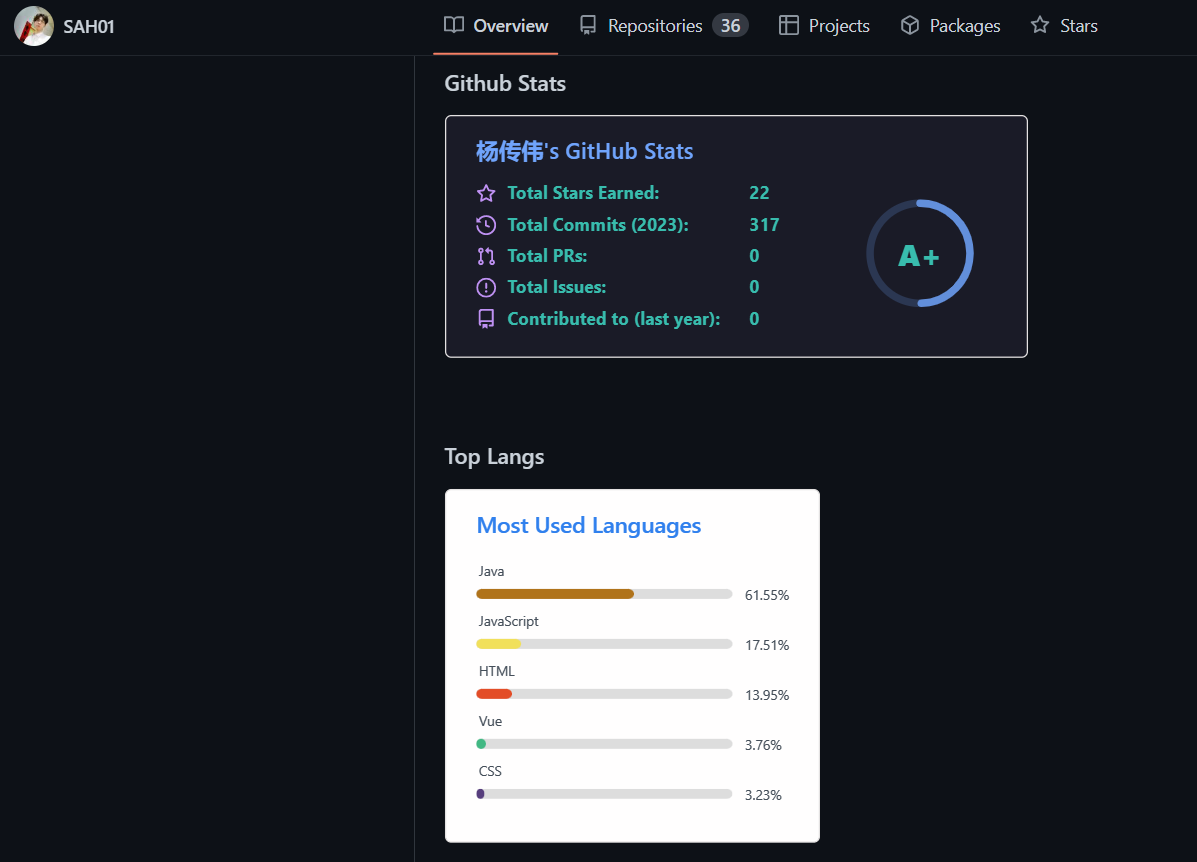
Task: Click the JavaScript yellow progress bar
Action: click(x=604, y=644)
